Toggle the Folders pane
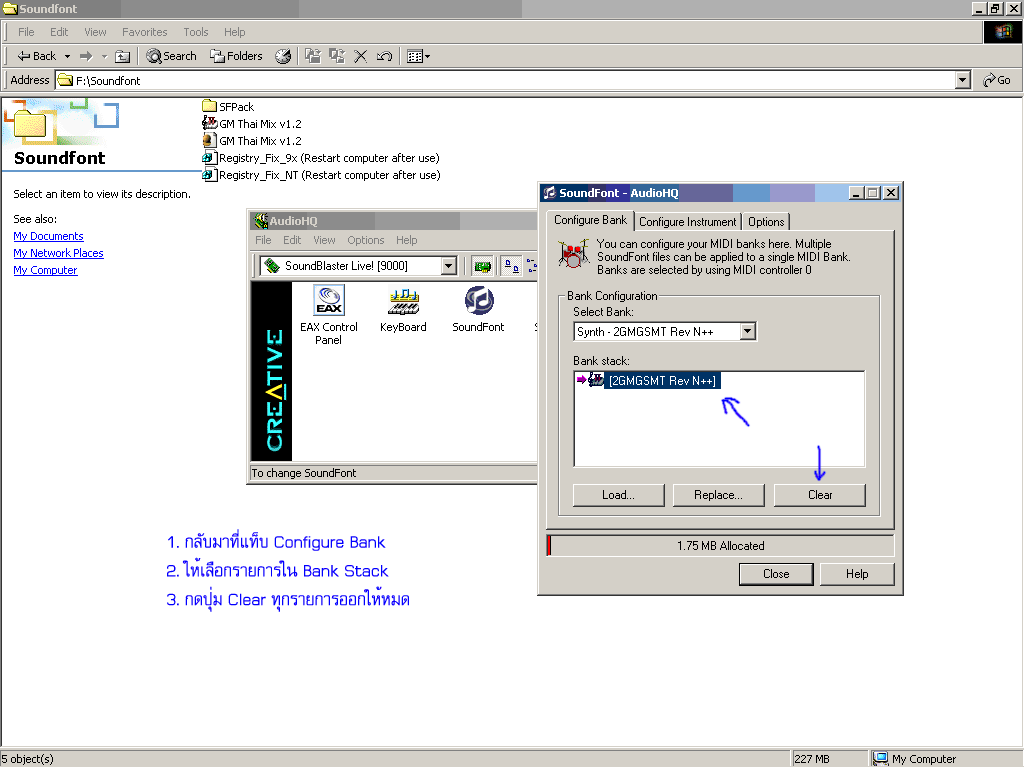 [236, 56]
